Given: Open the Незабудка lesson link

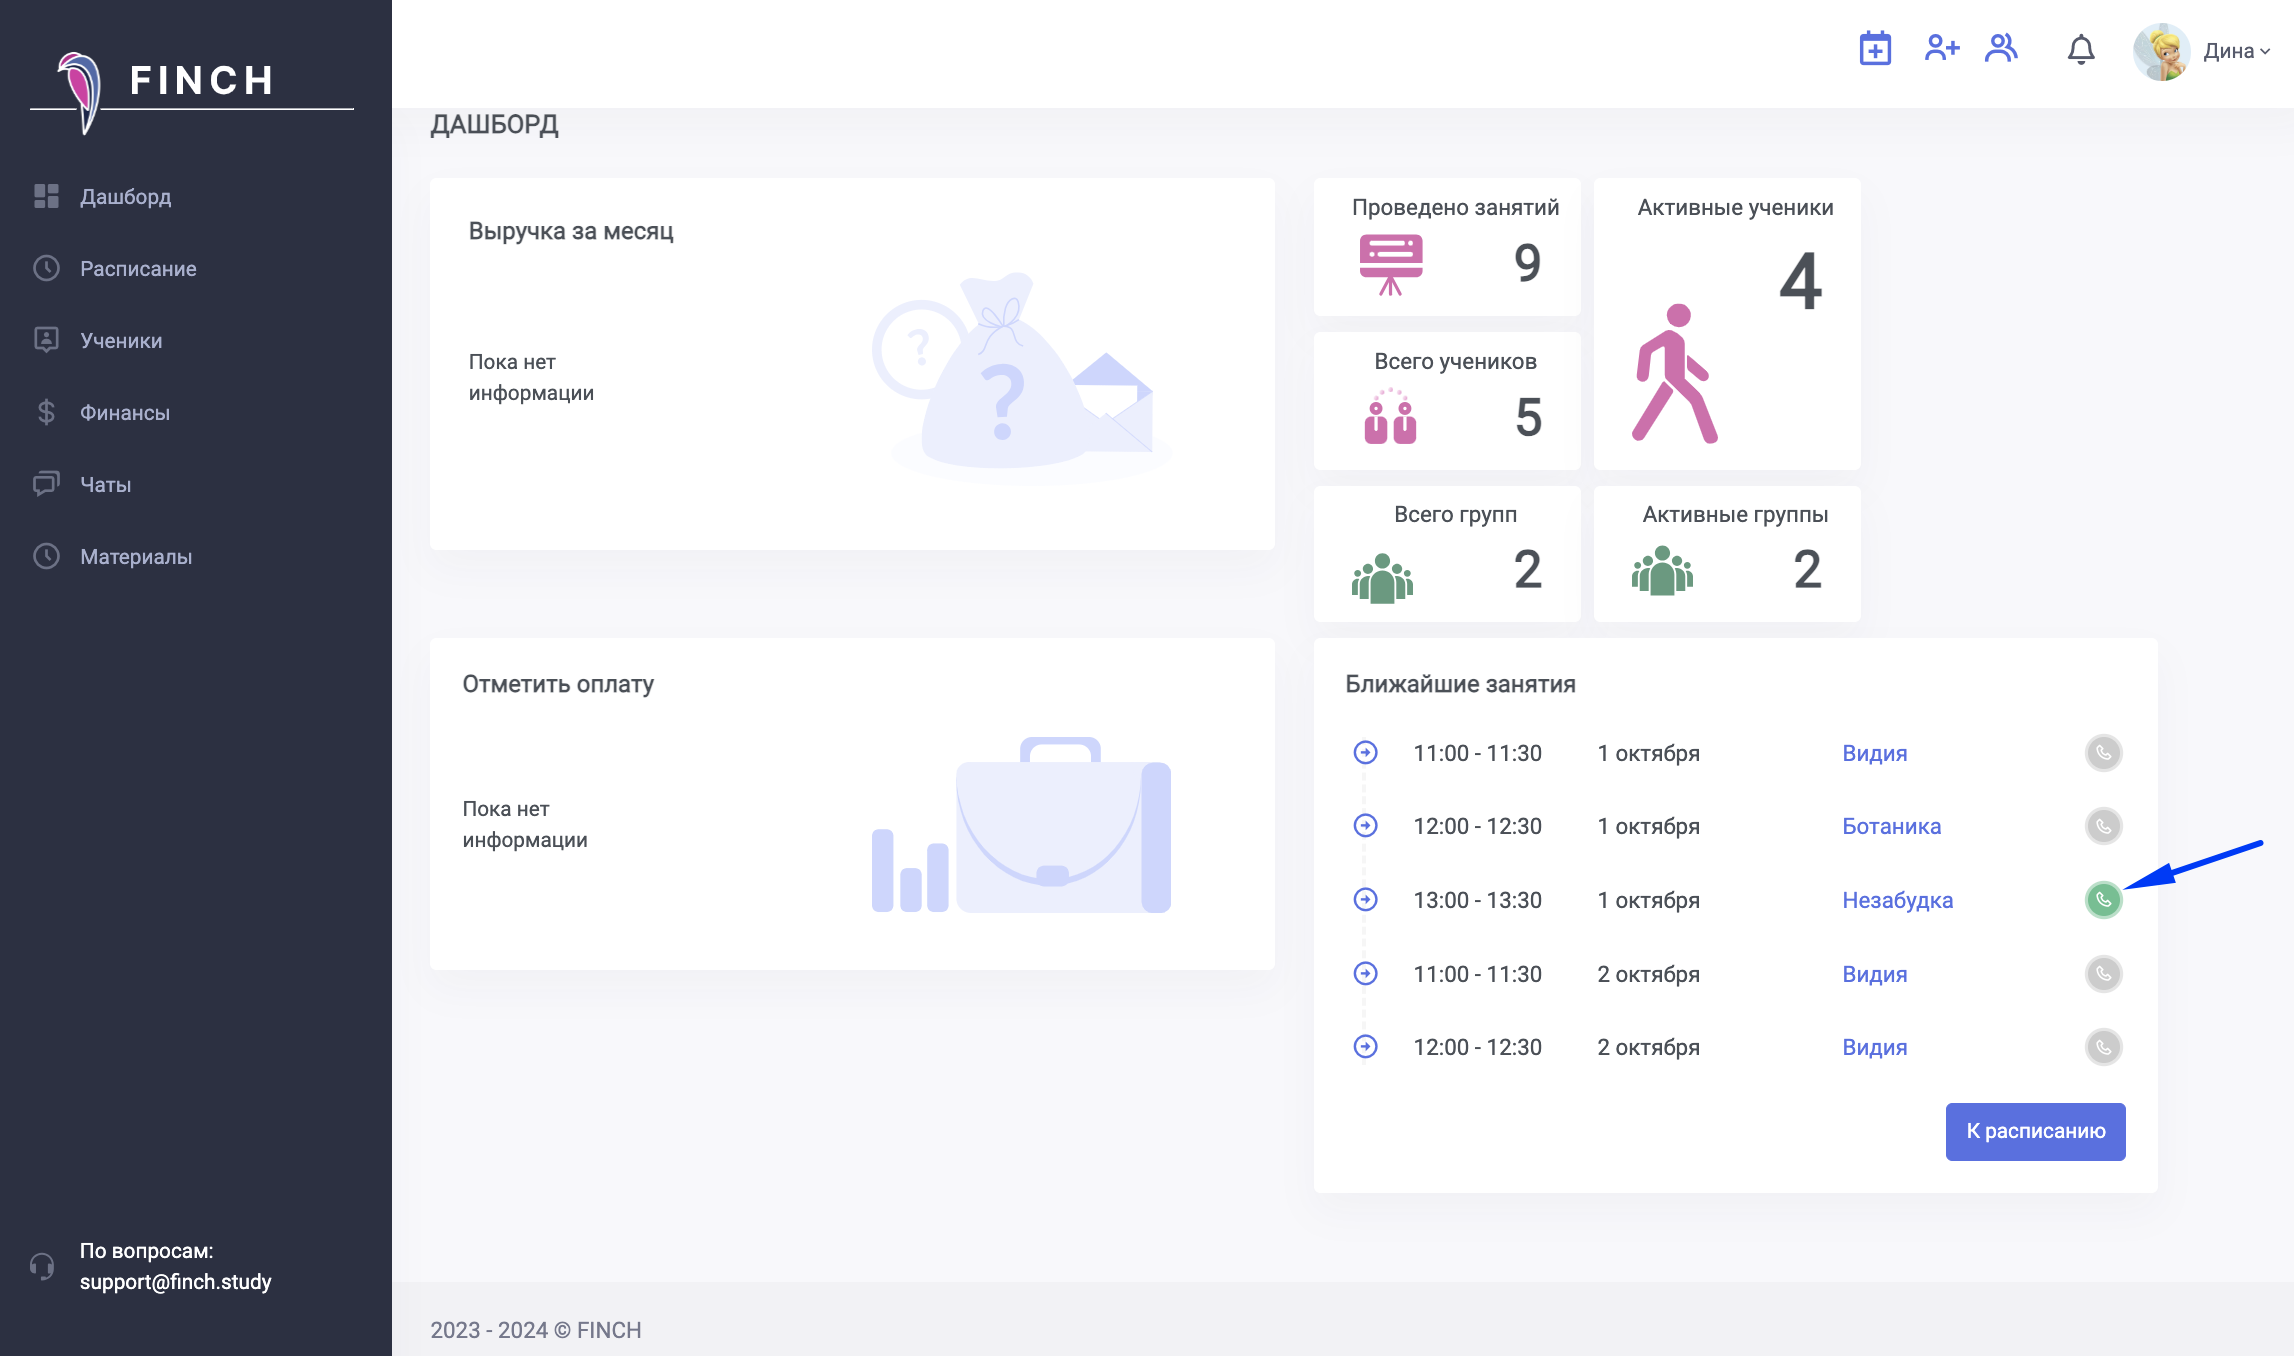Looking at the screenshot, I should [x=1897, y=900].
